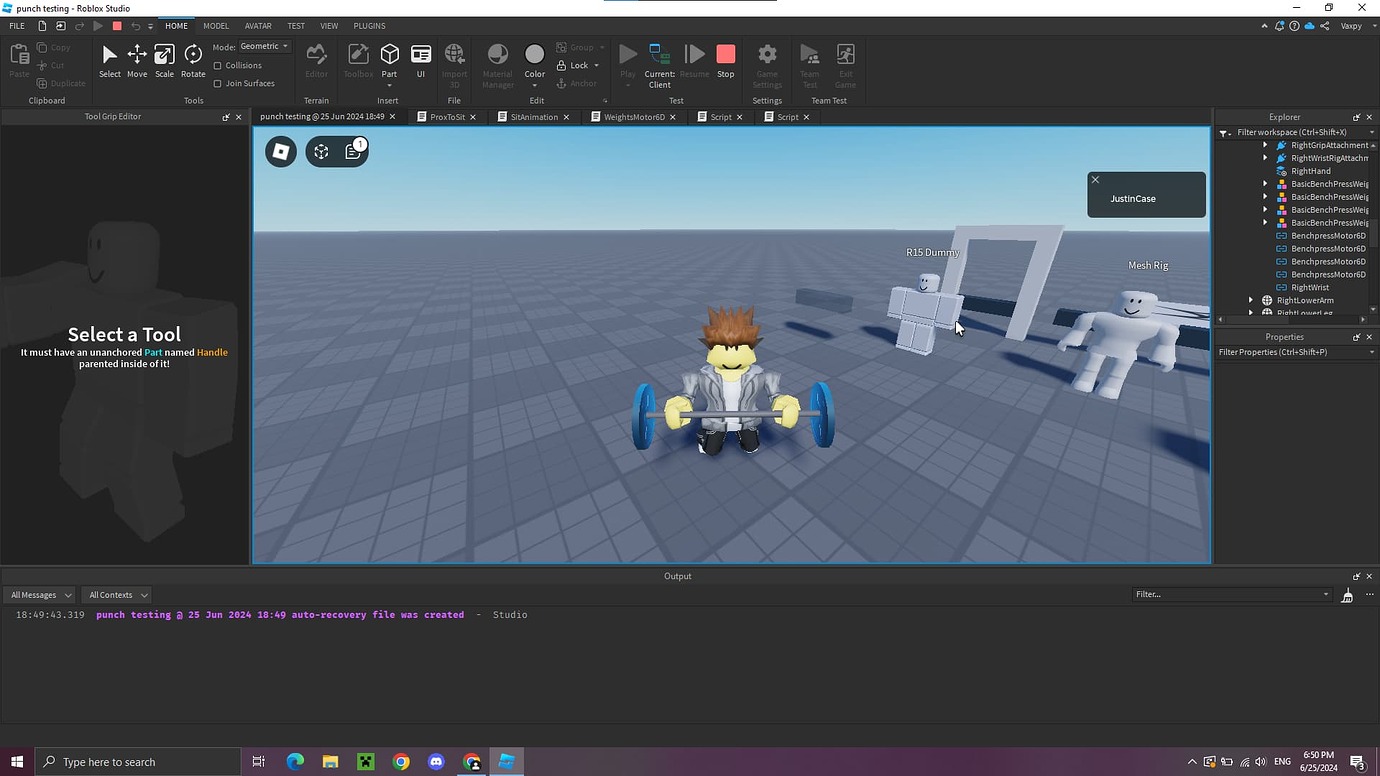Click the Color tool icon

534,55
